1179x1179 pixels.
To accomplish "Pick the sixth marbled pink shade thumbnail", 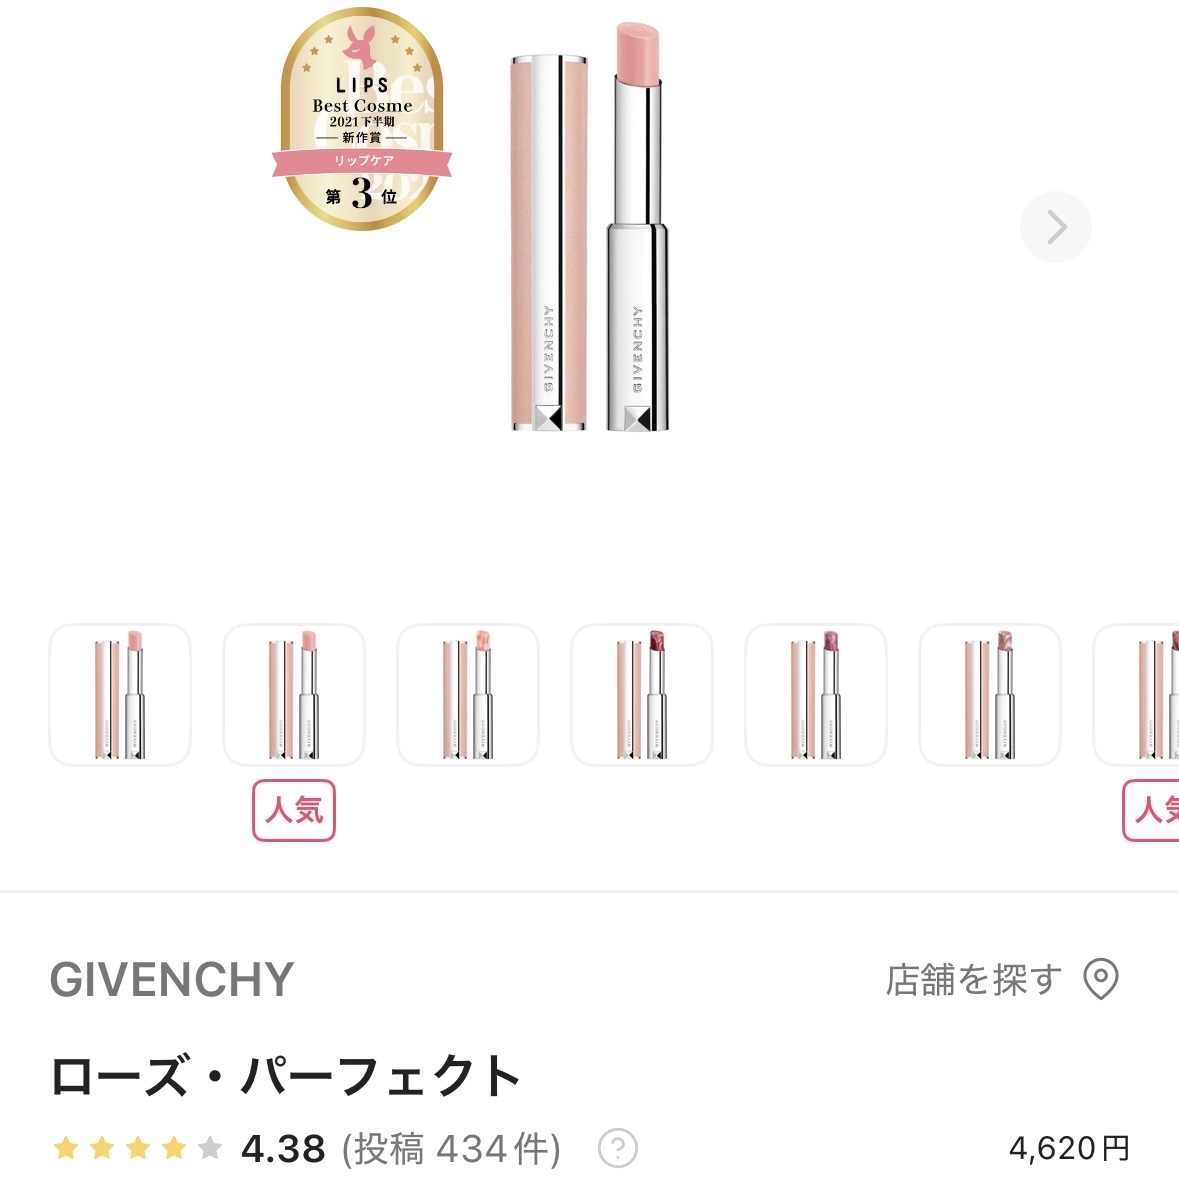I will 990,695.
